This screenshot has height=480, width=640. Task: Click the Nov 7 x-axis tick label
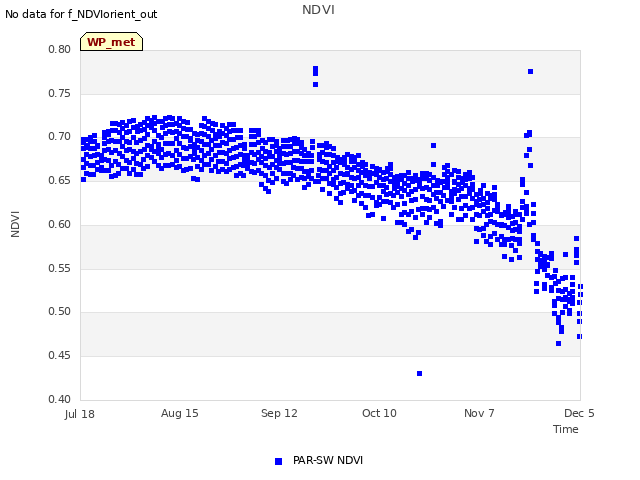(x=479, y=413)
